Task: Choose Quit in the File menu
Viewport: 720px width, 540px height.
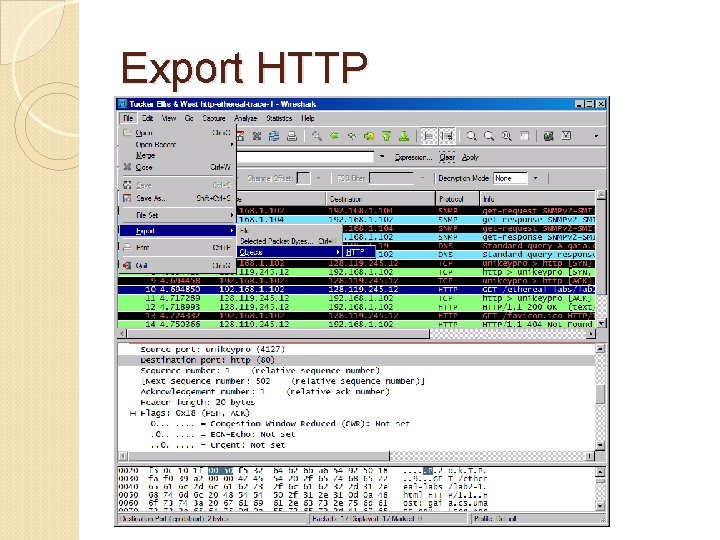Action: [x=177, y=265]
